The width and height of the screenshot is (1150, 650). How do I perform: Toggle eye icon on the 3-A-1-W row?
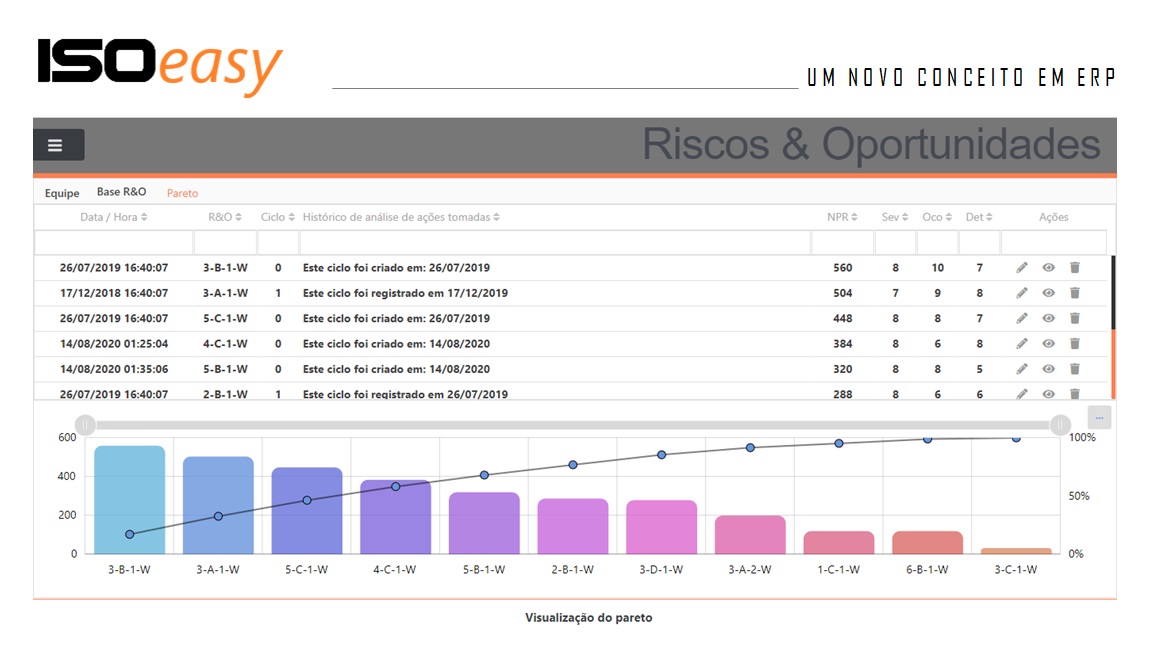coord(1048,293)
